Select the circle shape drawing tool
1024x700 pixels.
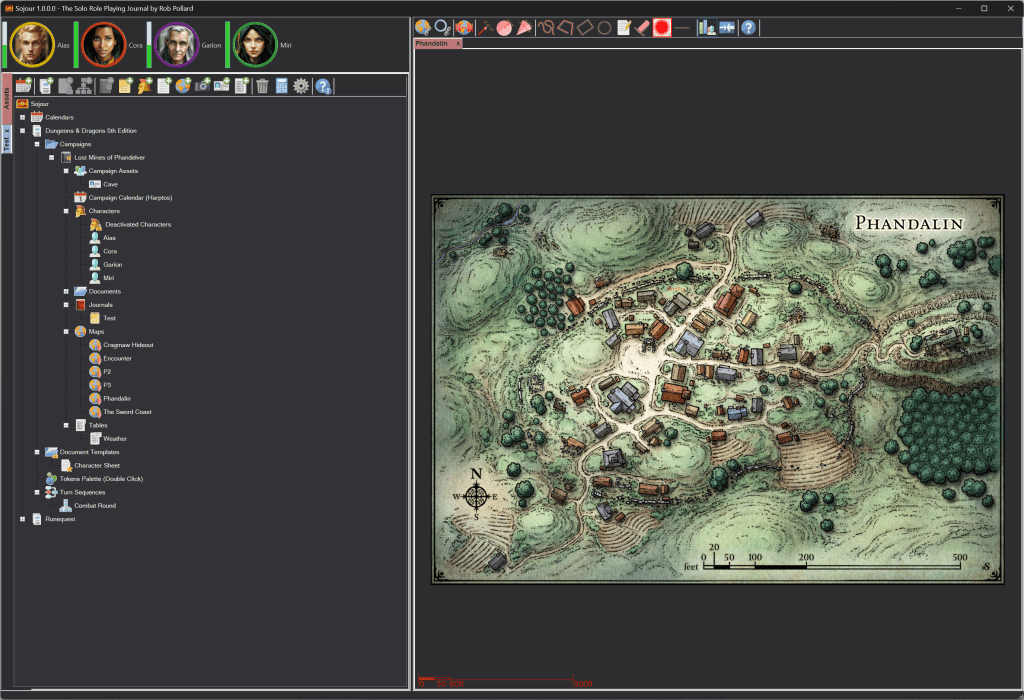604,28
